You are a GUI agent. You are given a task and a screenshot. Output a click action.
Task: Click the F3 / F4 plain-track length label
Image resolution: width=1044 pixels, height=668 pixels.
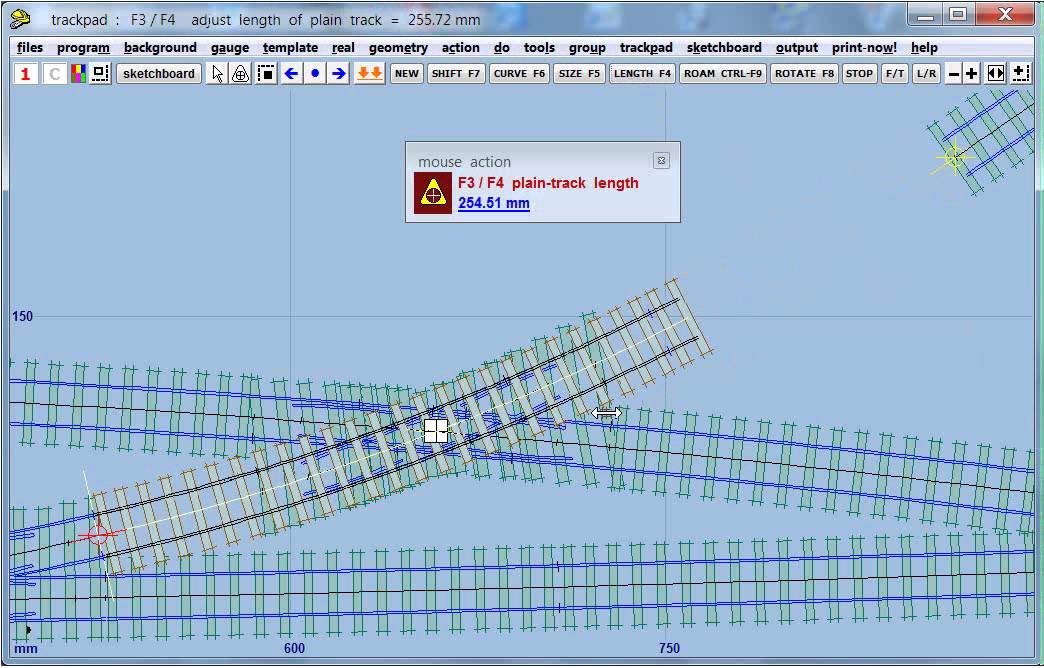[x=548, y=183]
